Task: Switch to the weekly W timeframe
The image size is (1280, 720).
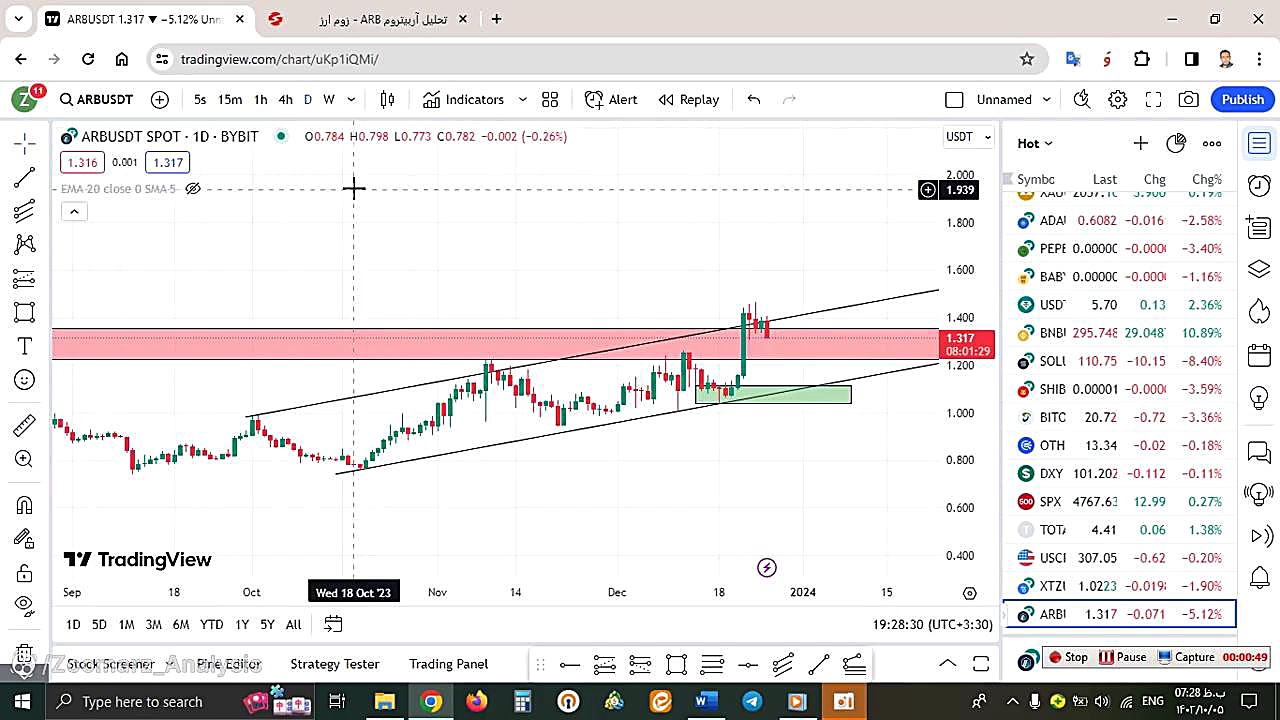Action: pos(328,99)
